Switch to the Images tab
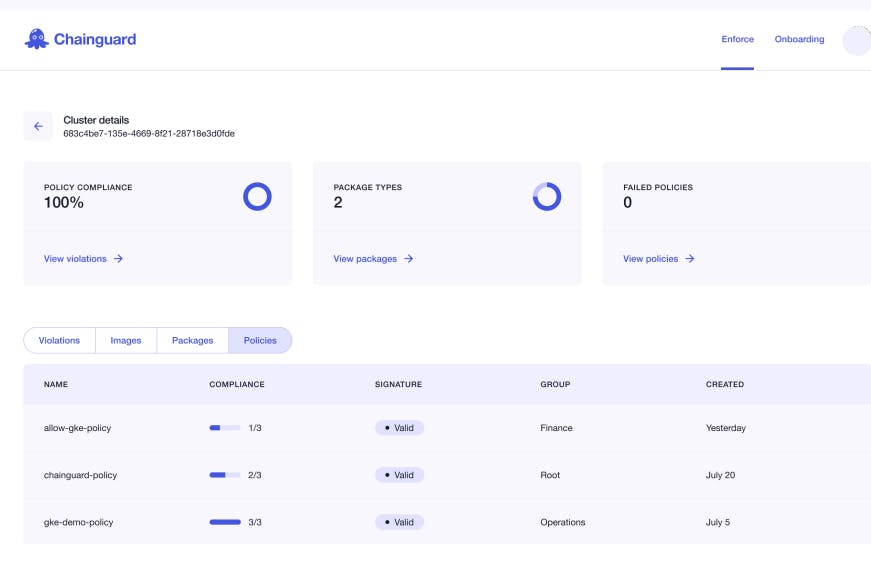The width and height of the screenshot is (871, 576). pos(126,341)
